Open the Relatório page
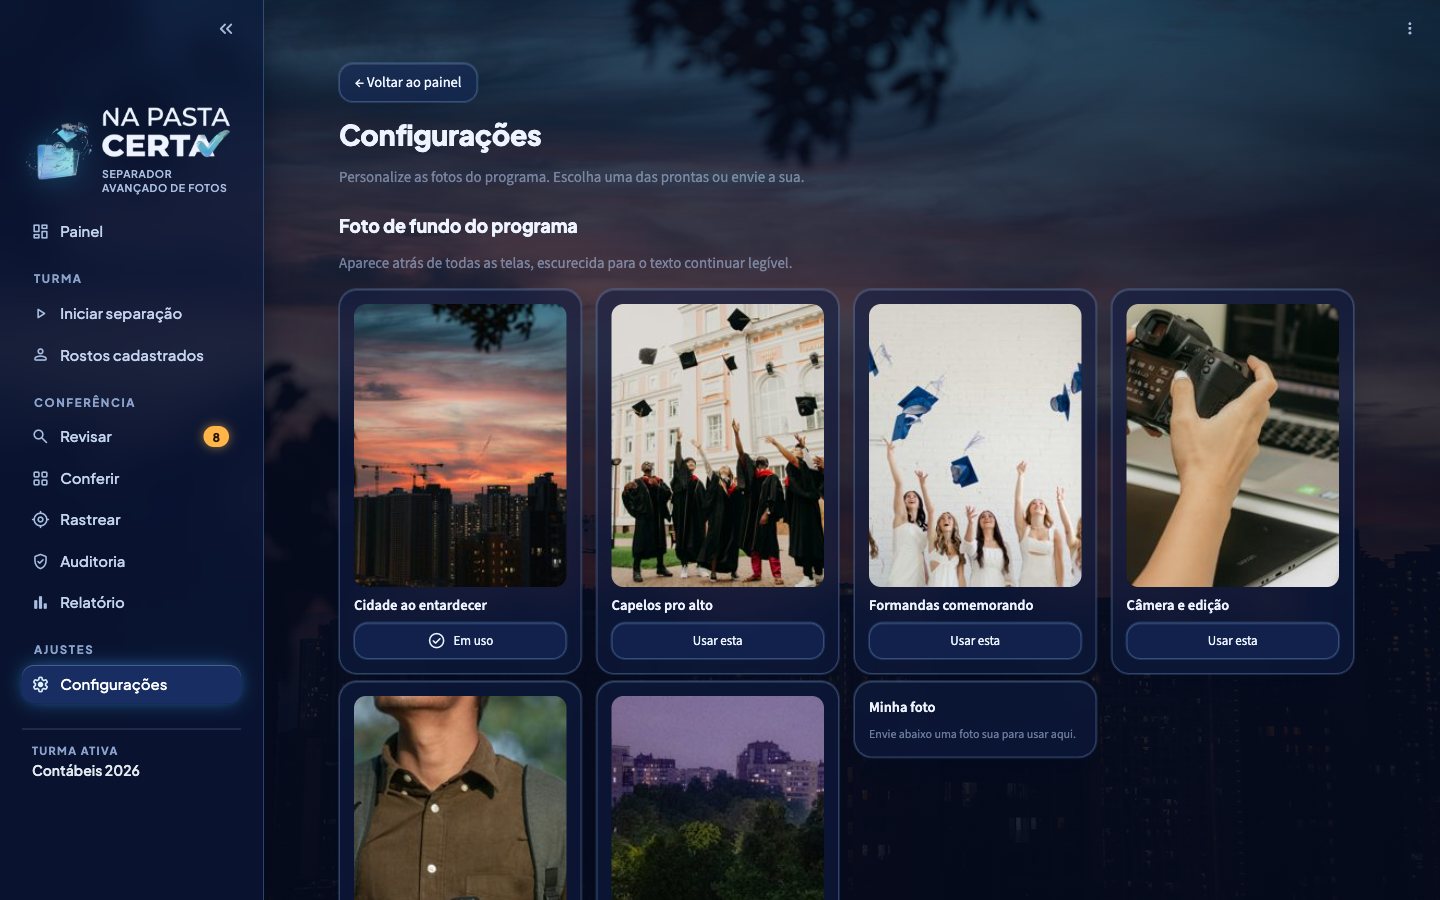Image resolution: width=1440 pixels, height=900 pixels. [x=131, y=603]
